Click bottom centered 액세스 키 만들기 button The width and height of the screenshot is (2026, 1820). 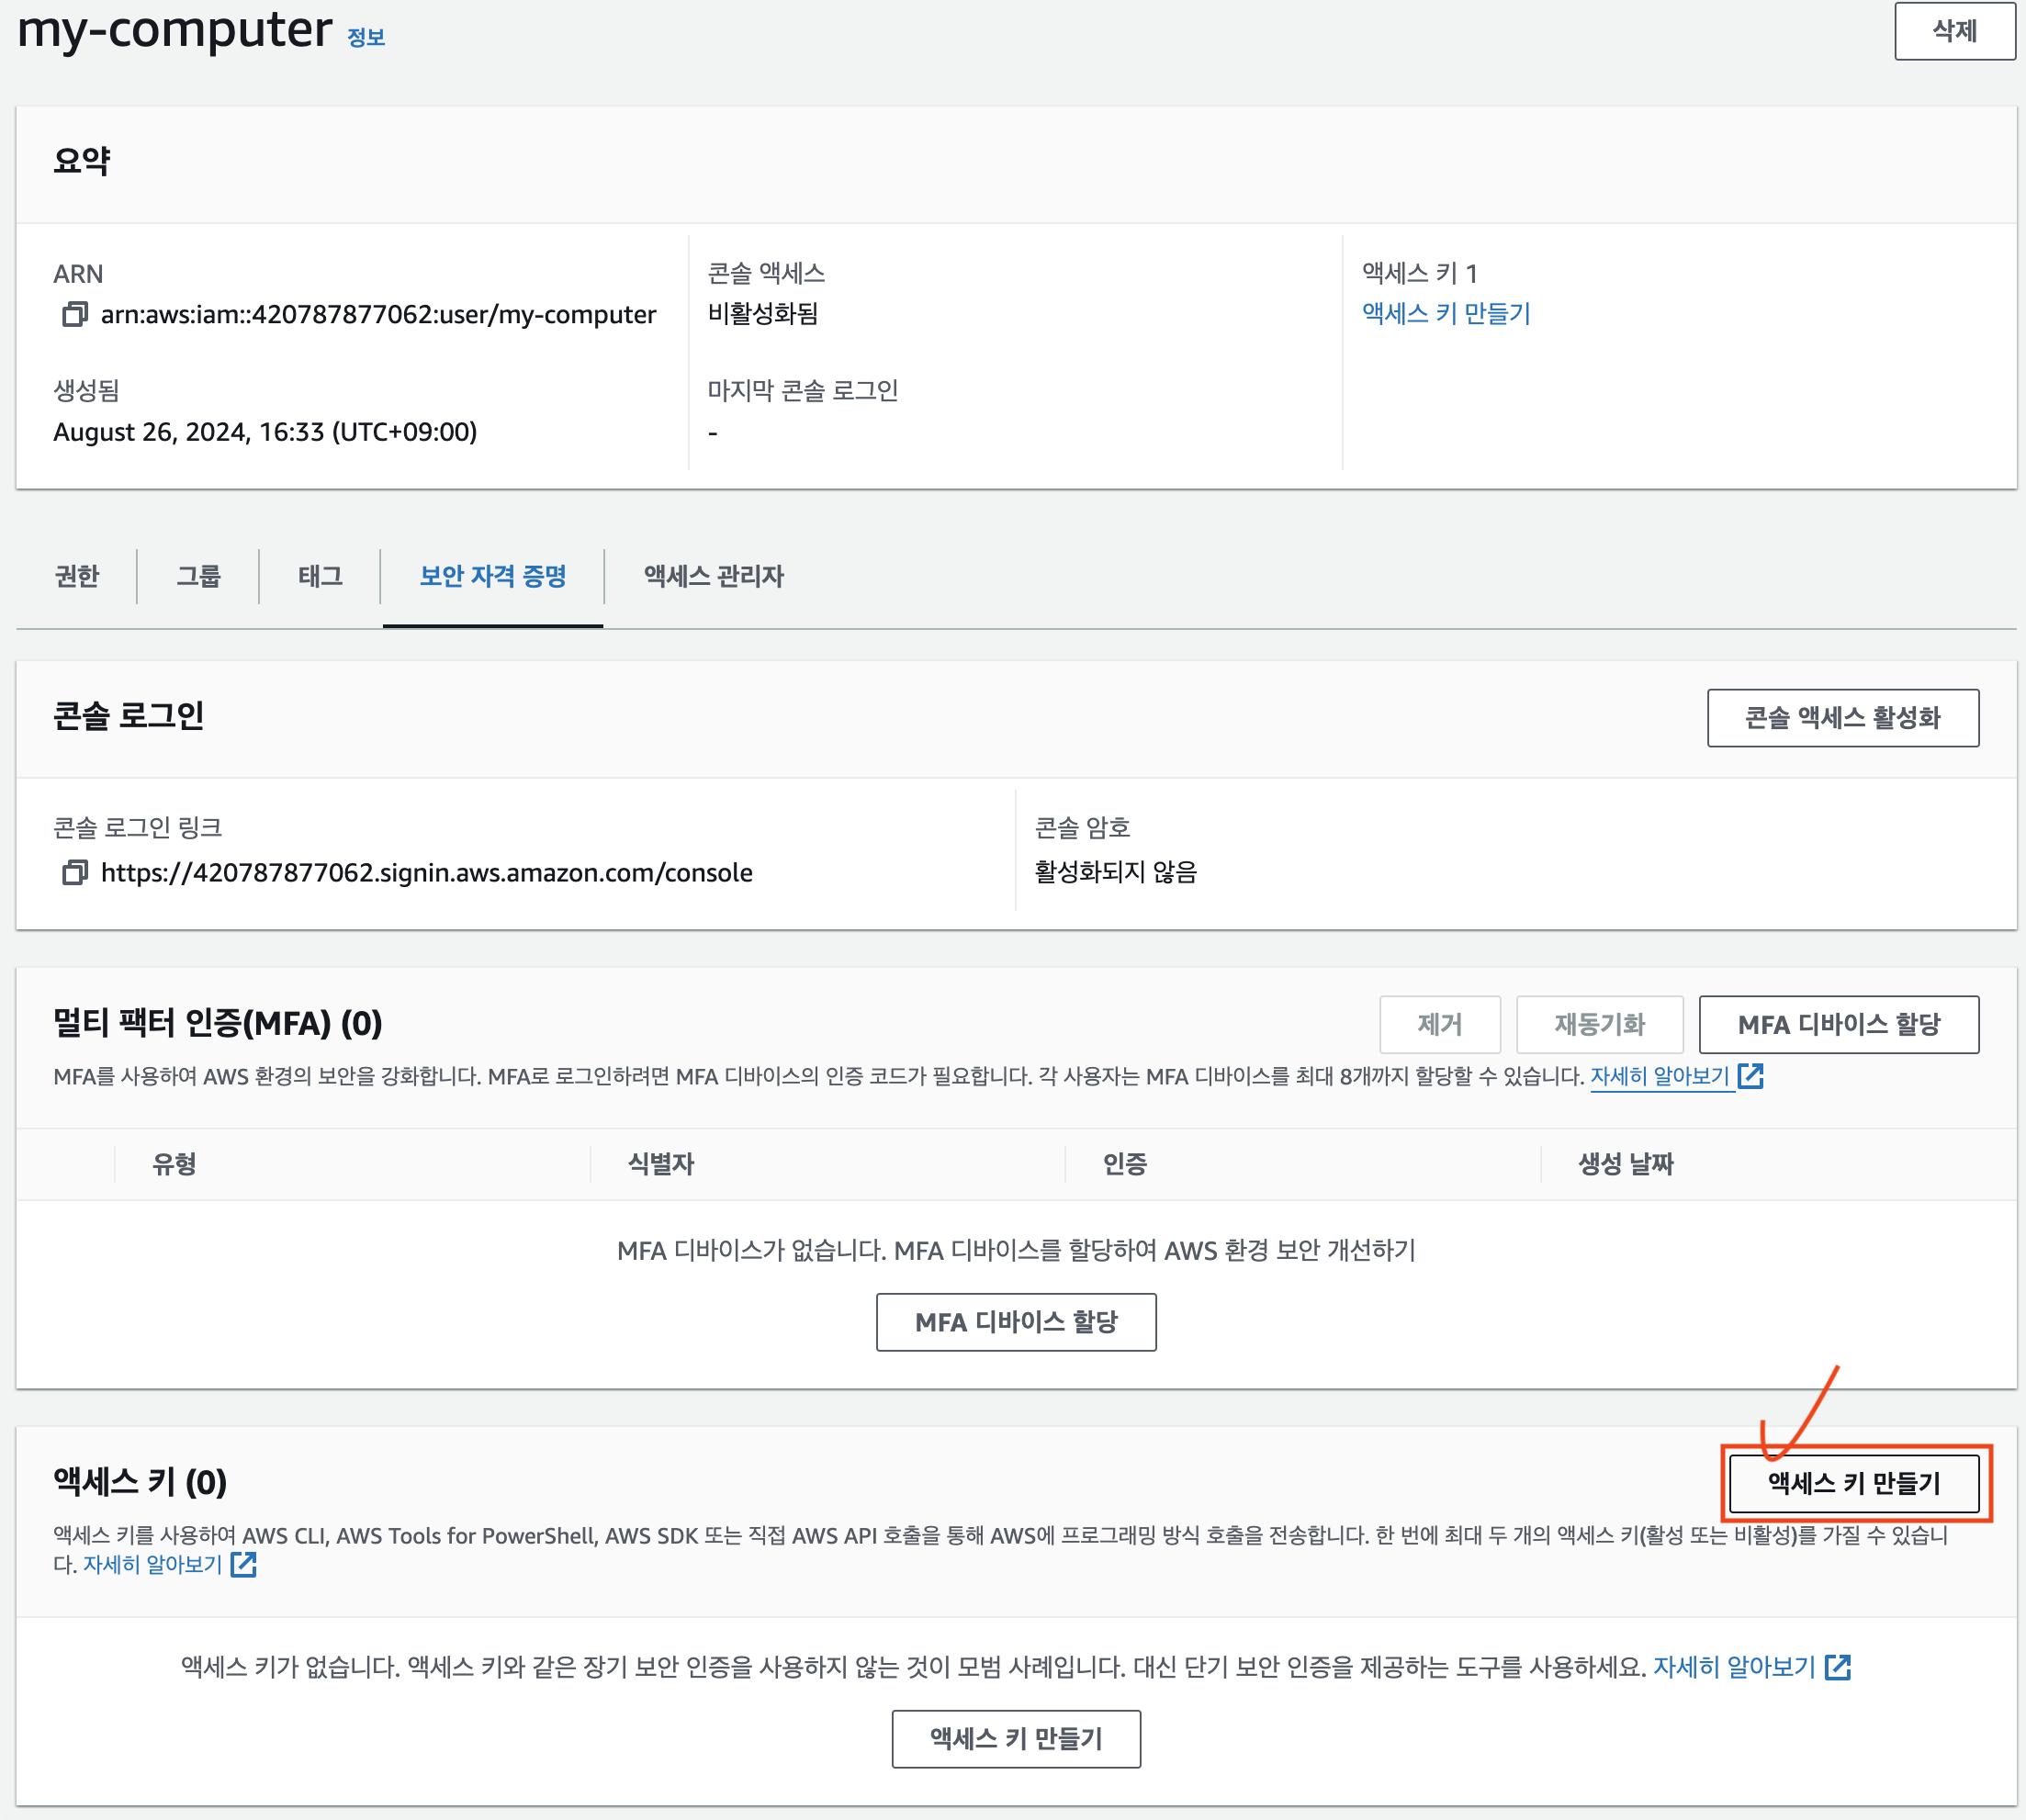1016,1739
